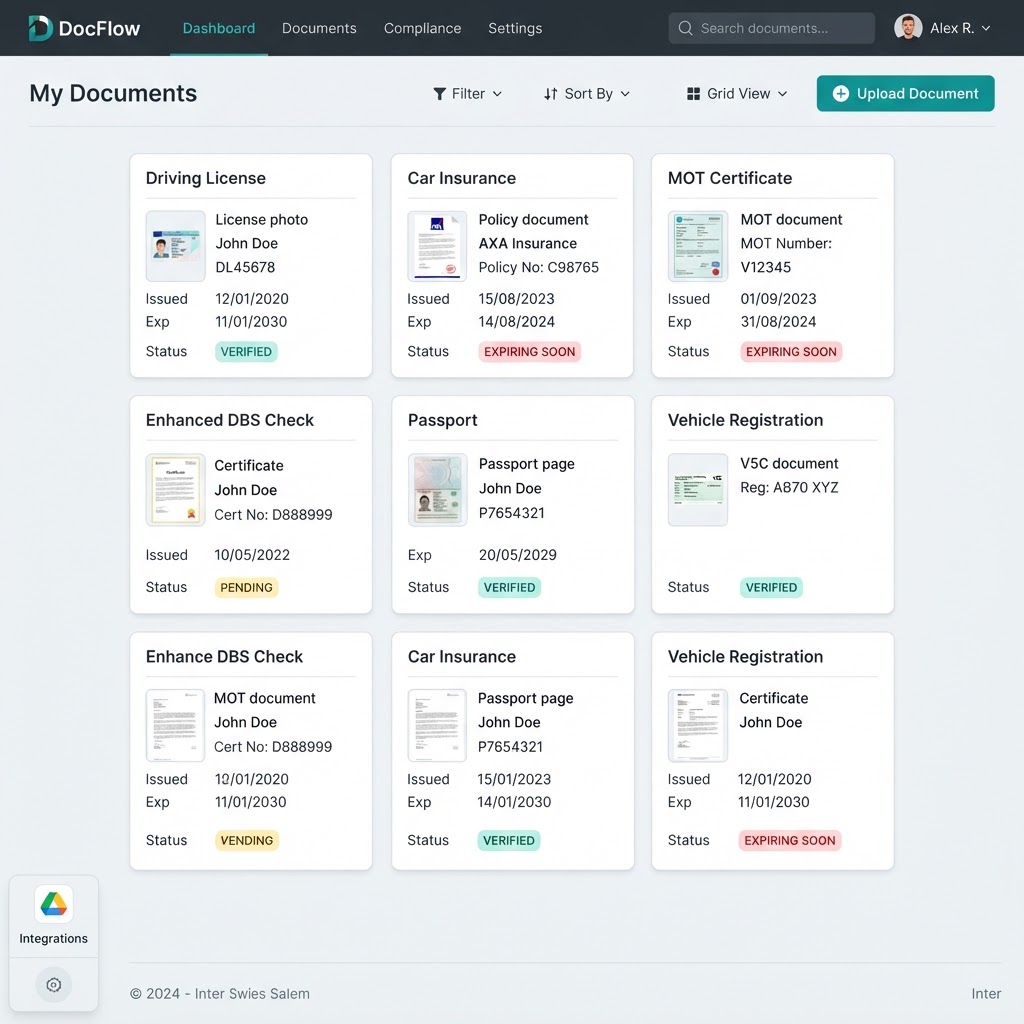This screenshot has height=1024, width=1024.
Task: Click issued date 10/05/2022
Action: (252, 554)
